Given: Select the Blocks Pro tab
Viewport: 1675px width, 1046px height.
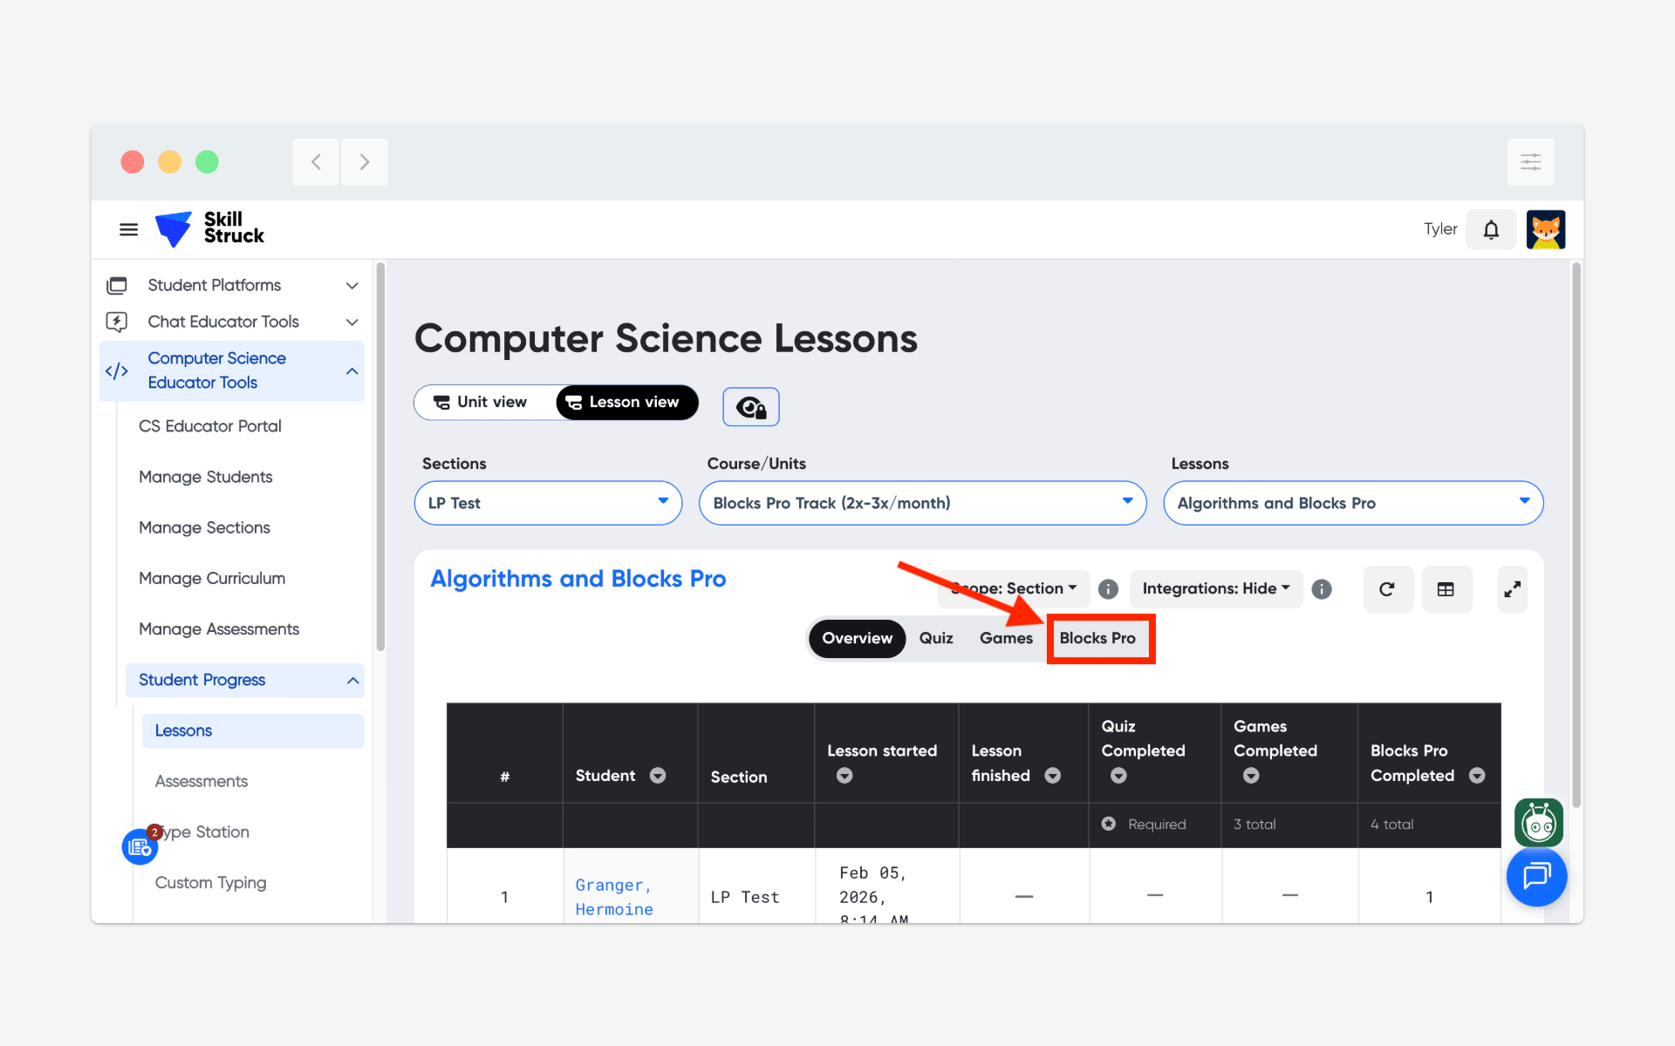Looking at the screenshot, I should tap(1098, 638).
